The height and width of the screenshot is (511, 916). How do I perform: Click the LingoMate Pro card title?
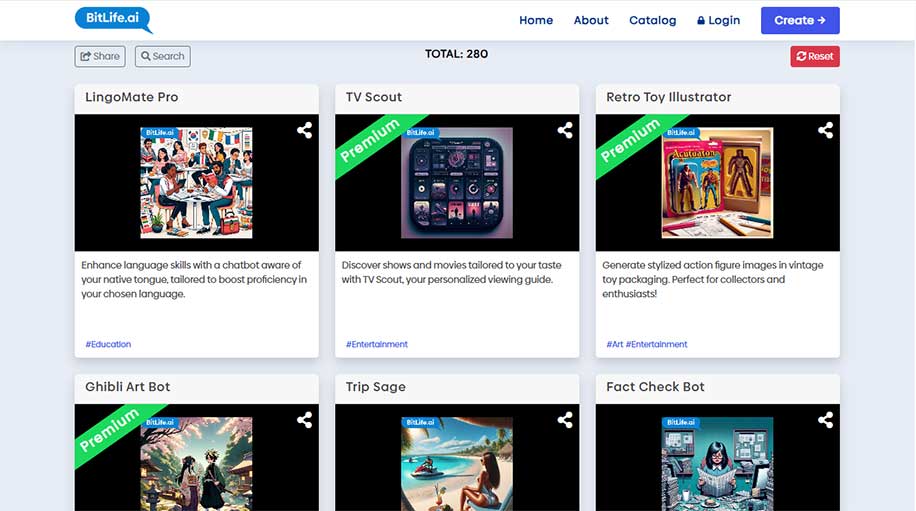click(x=131, y=97)
